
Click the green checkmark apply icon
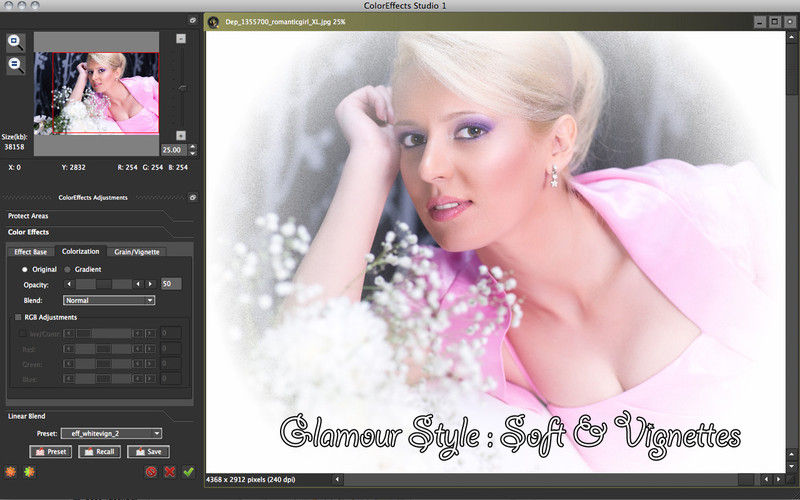[x=188, y=472]
